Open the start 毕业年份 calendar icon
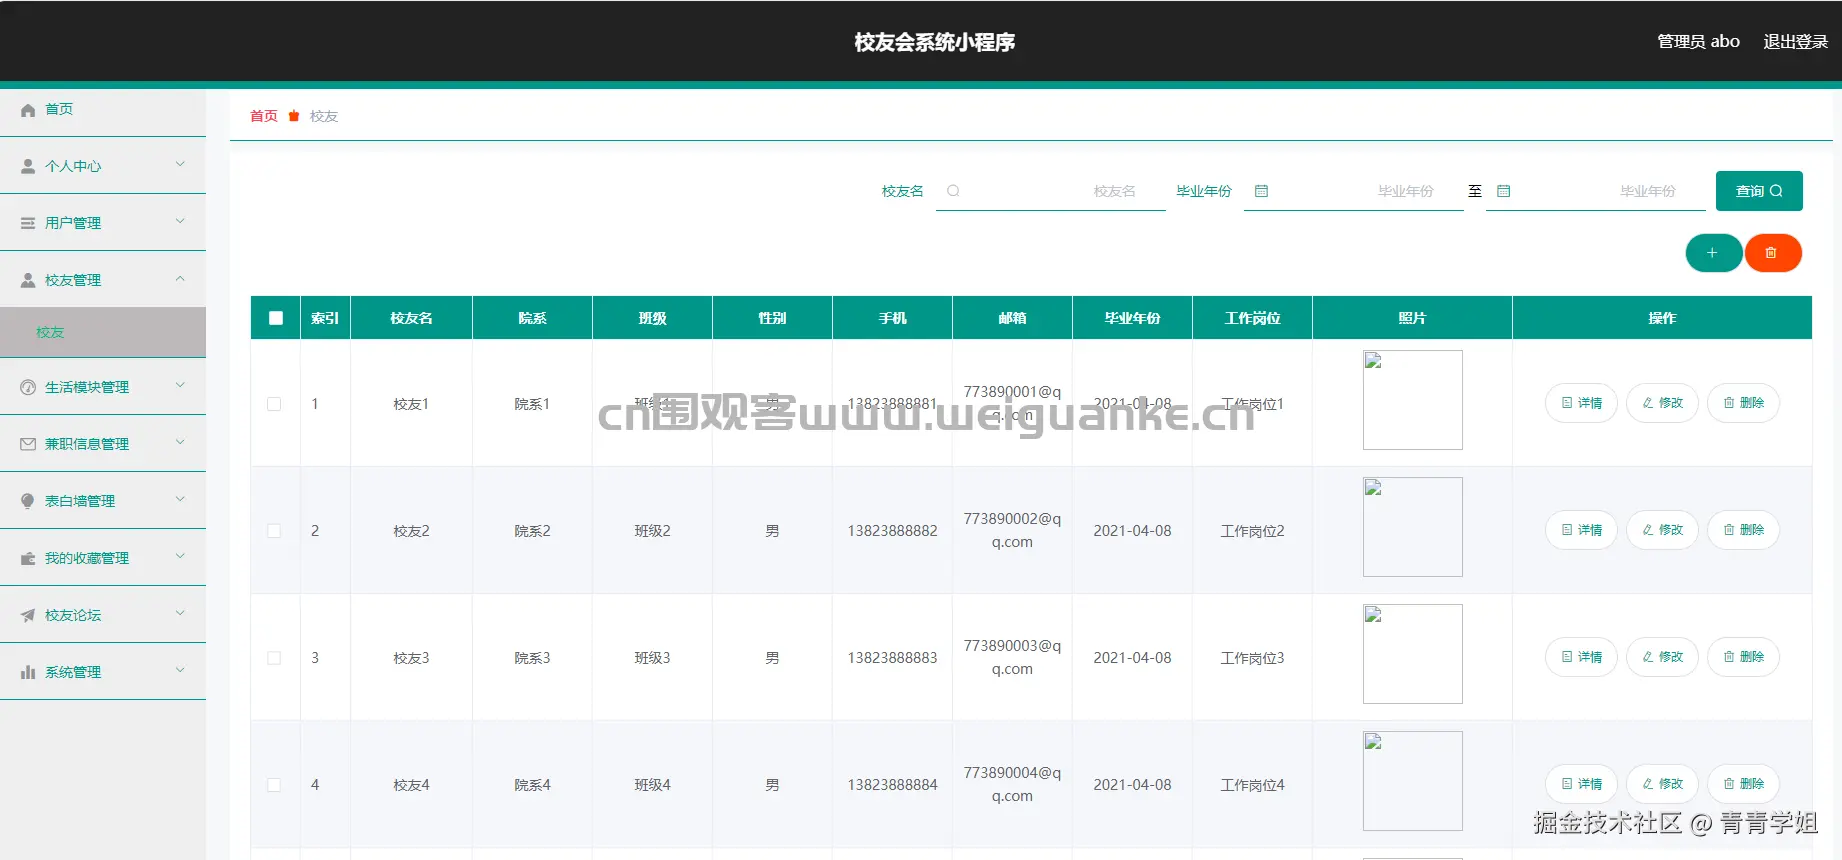Viewport: 1842px width, 860px height. pos(1261,191)
